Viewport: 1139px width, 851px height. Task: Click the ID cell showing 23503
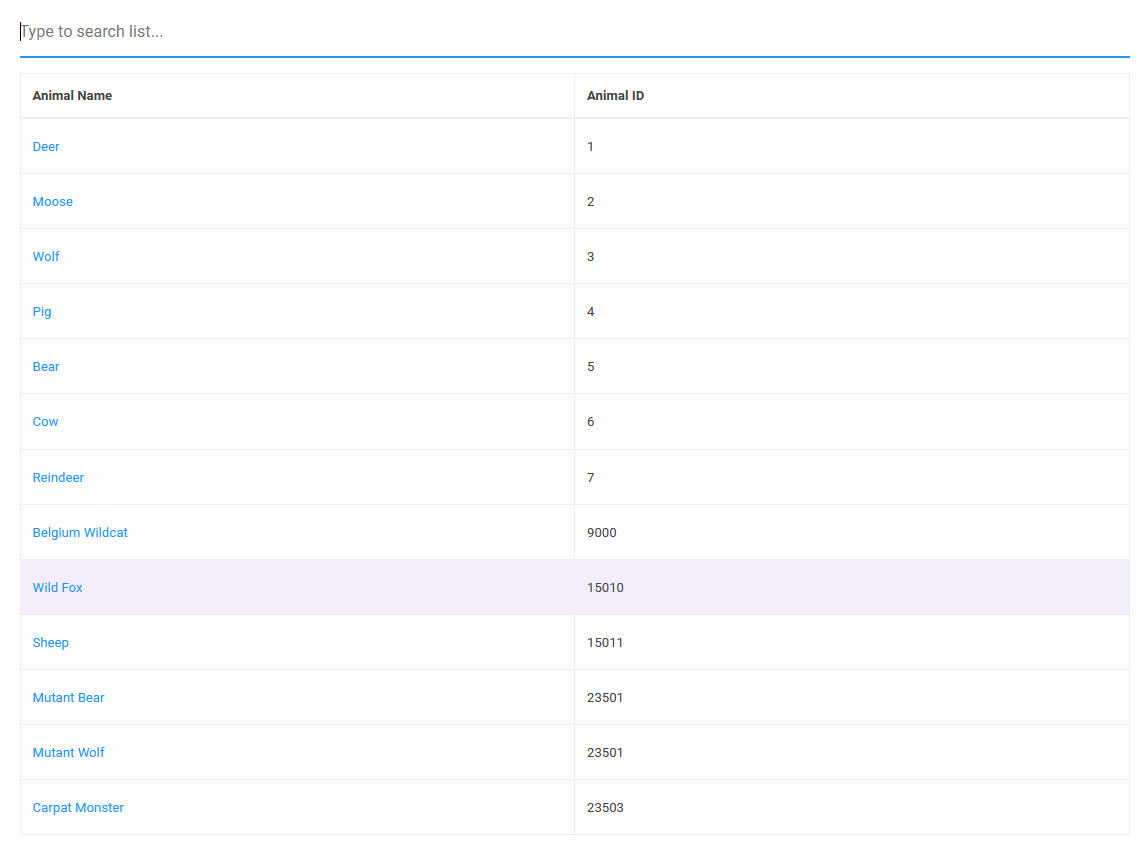pyautogui.click(x=605, y=808)
